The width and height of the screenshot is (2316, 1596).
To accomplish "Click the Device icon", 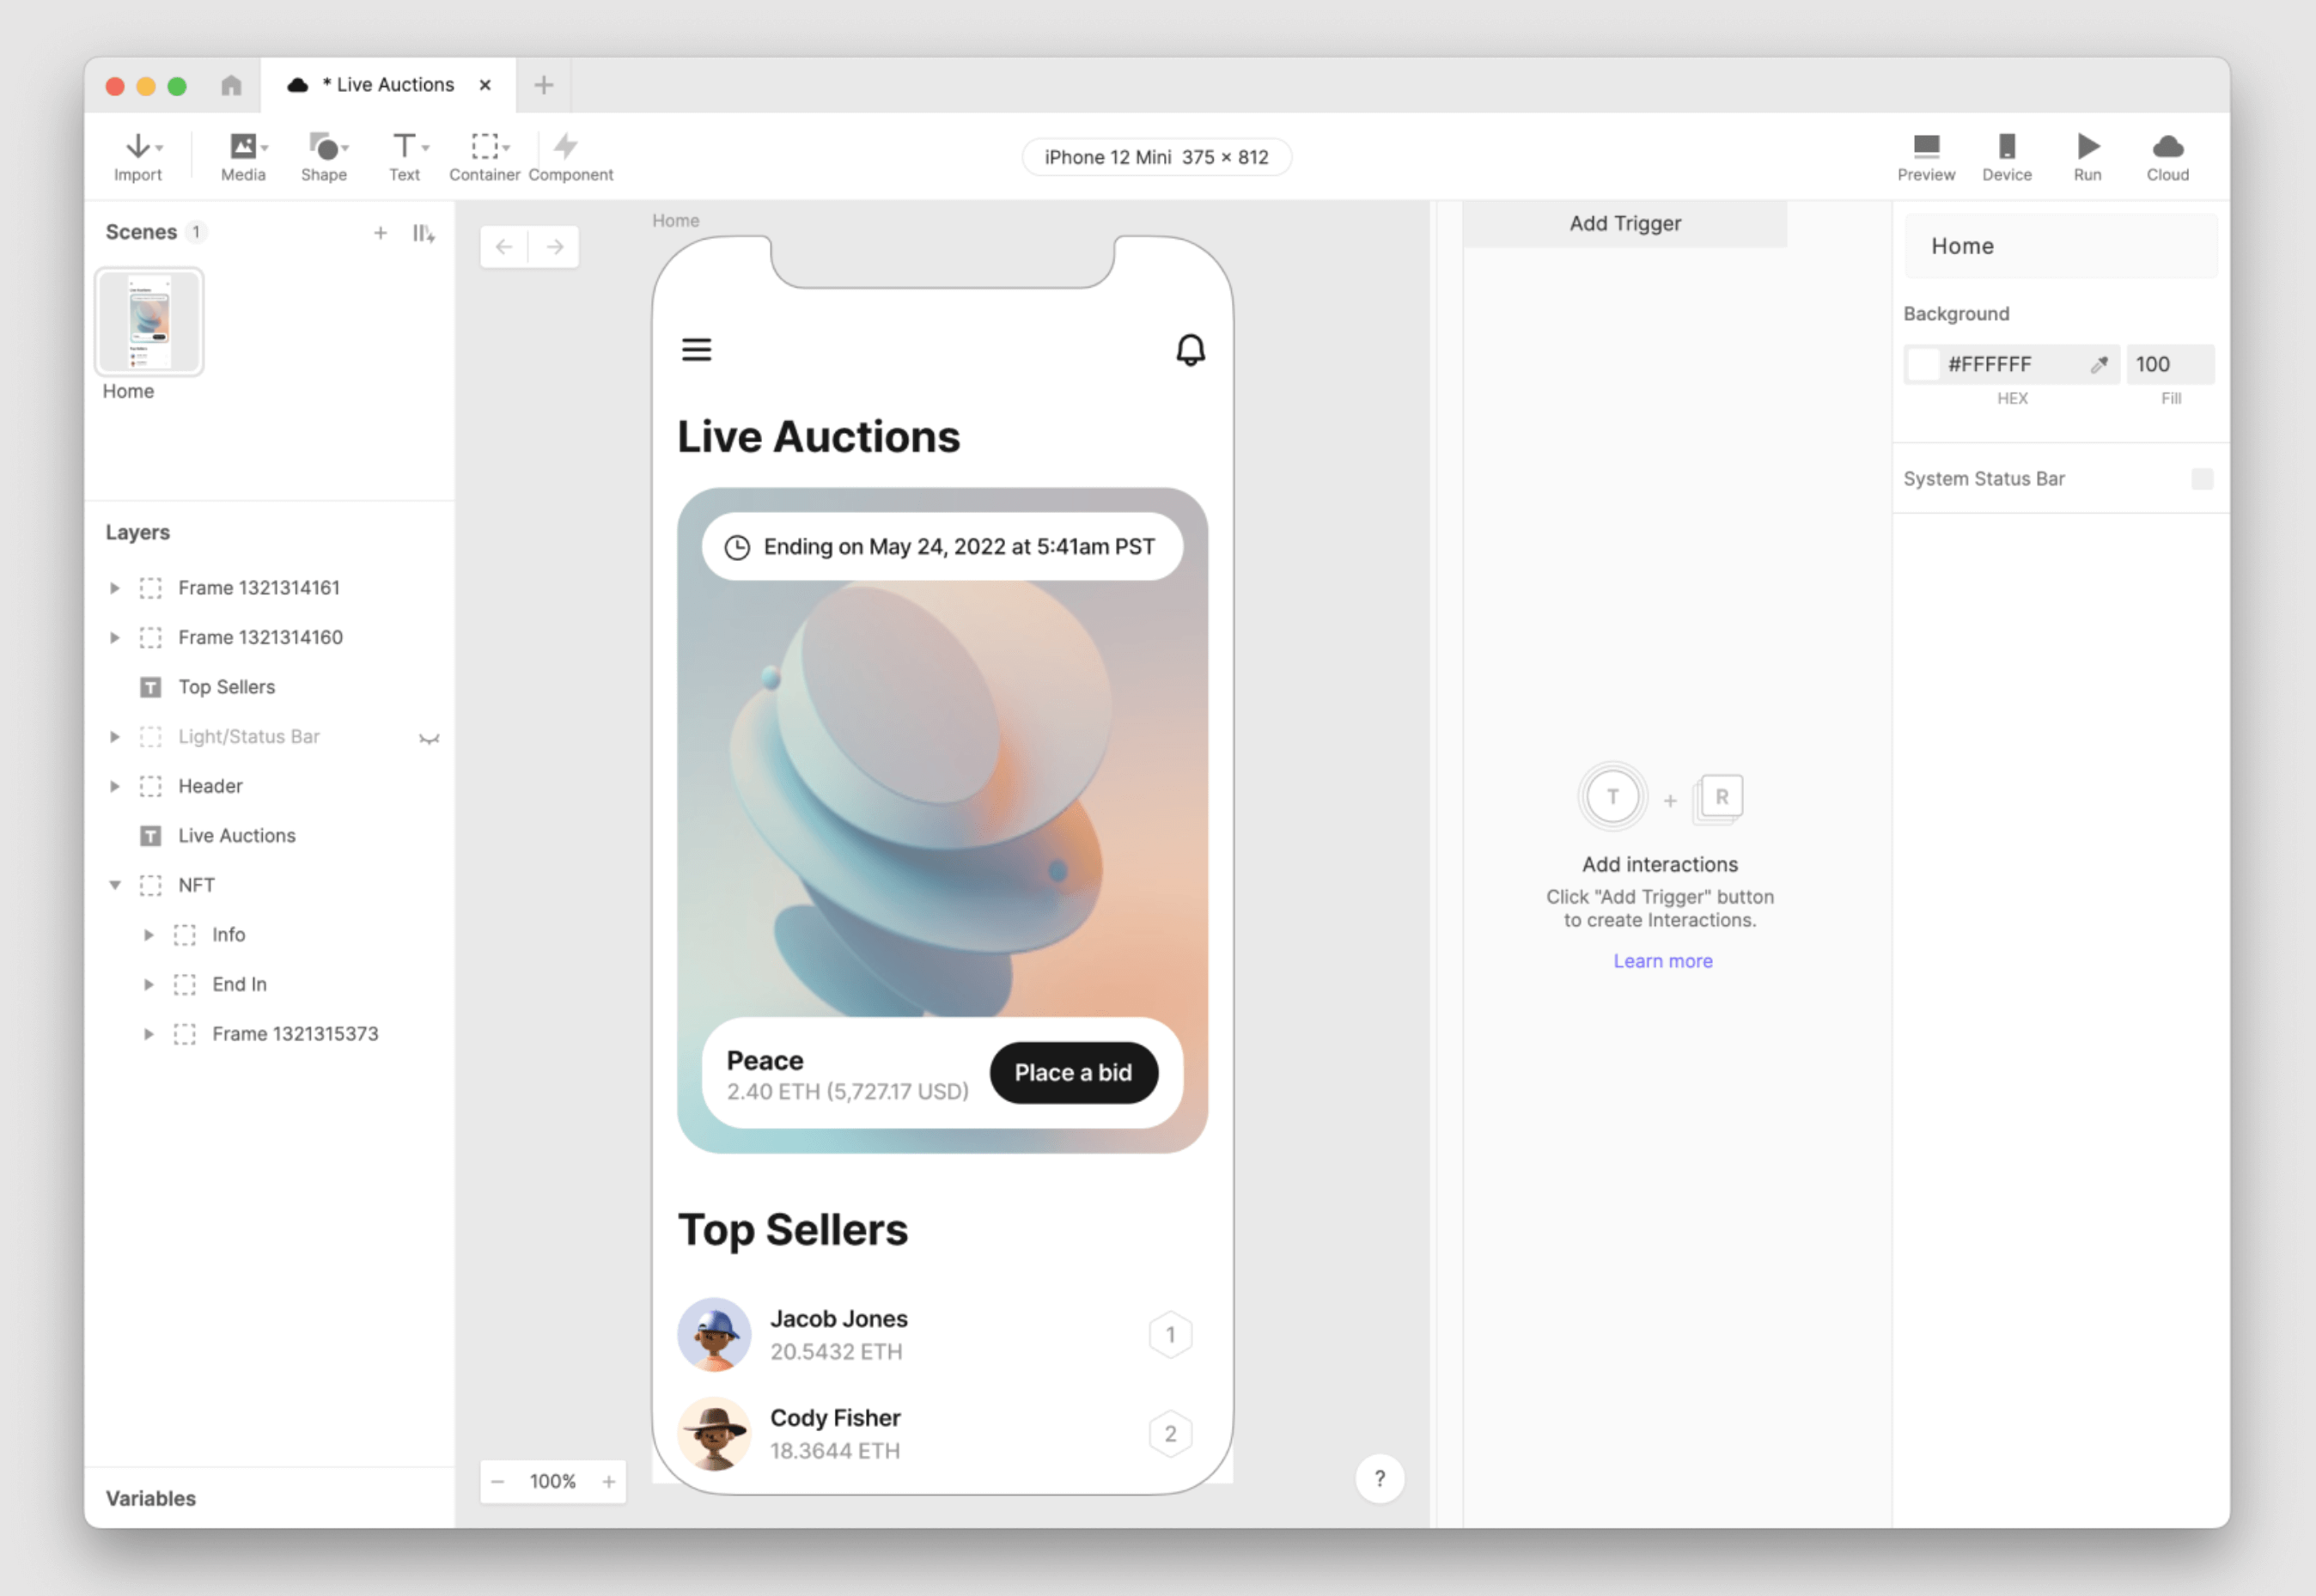I will pyautogui.click(x=2007, y=146).
